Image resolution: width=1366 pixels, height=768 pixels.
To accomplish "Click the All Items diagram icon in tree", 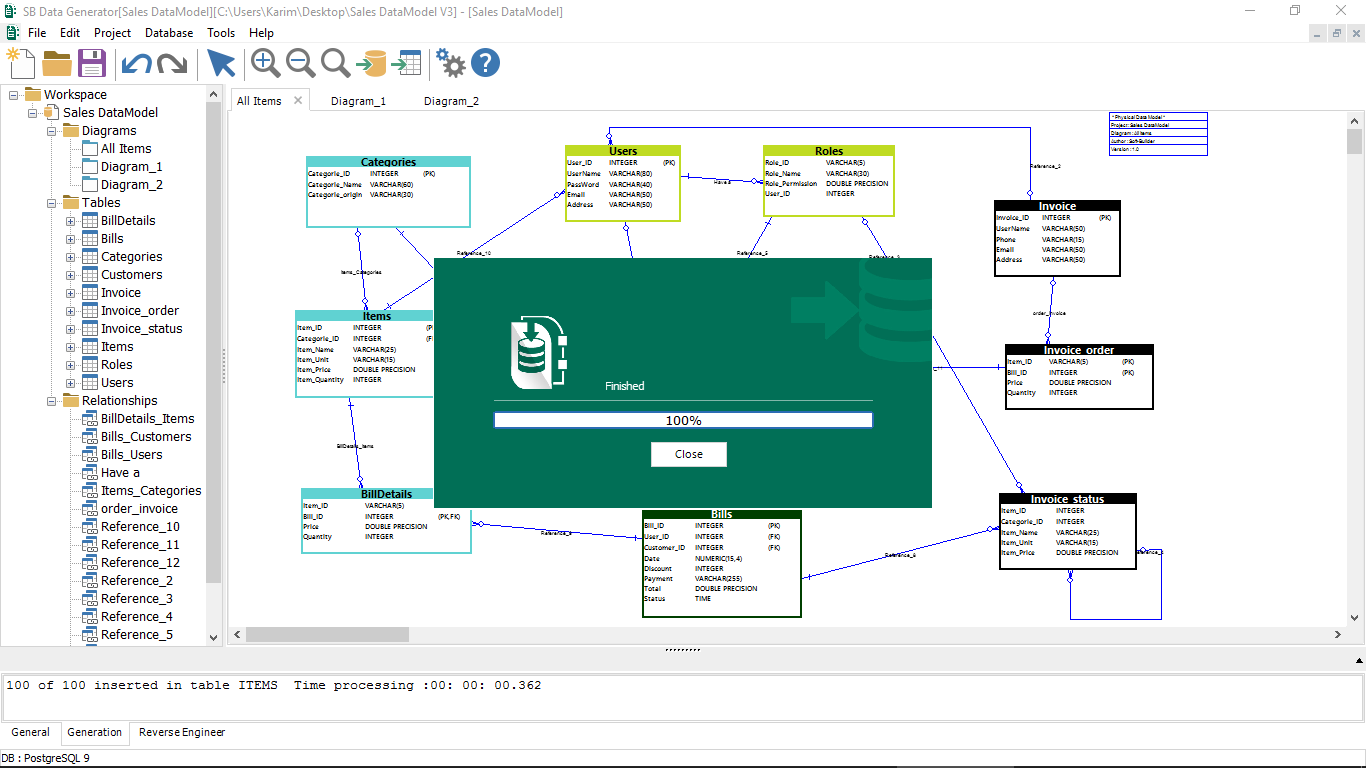I will pos(89,148).
